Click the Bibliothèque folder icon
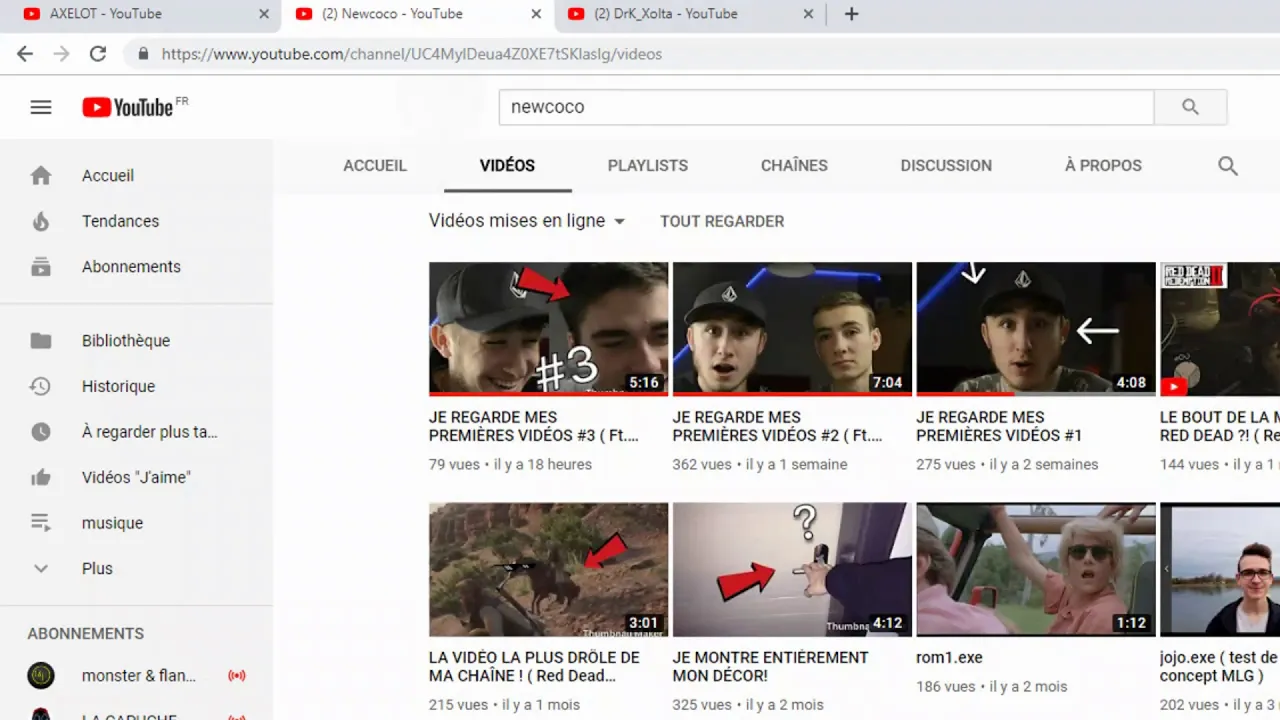The height and width of the screenshot is (720, 1280). pyautogui.click(x=41, y=341)
